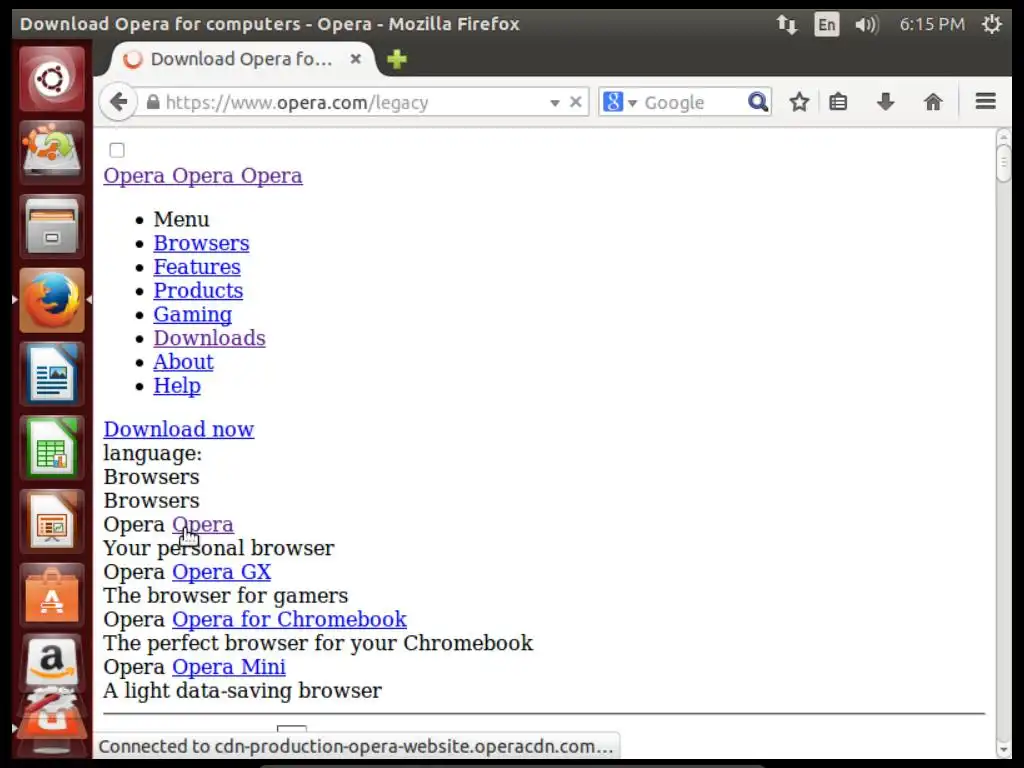1024x768 pixels.
Task: Follow the Opera Mini link
Action: (x=229, y=667)
